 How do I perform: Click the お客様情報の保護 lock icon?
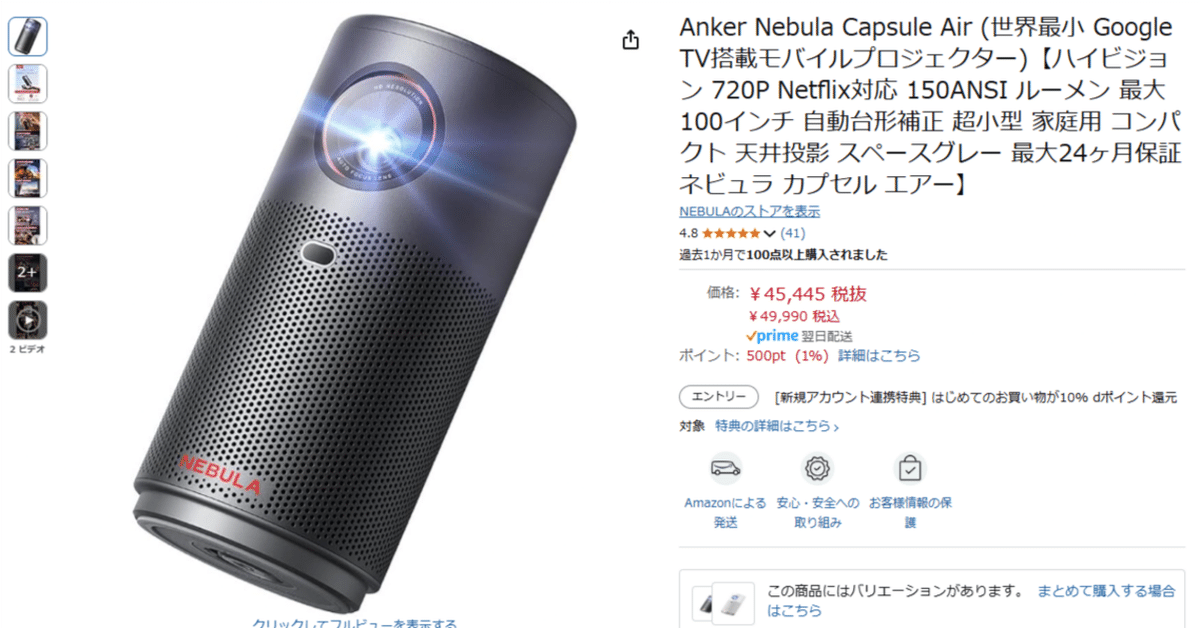(910, 468)
